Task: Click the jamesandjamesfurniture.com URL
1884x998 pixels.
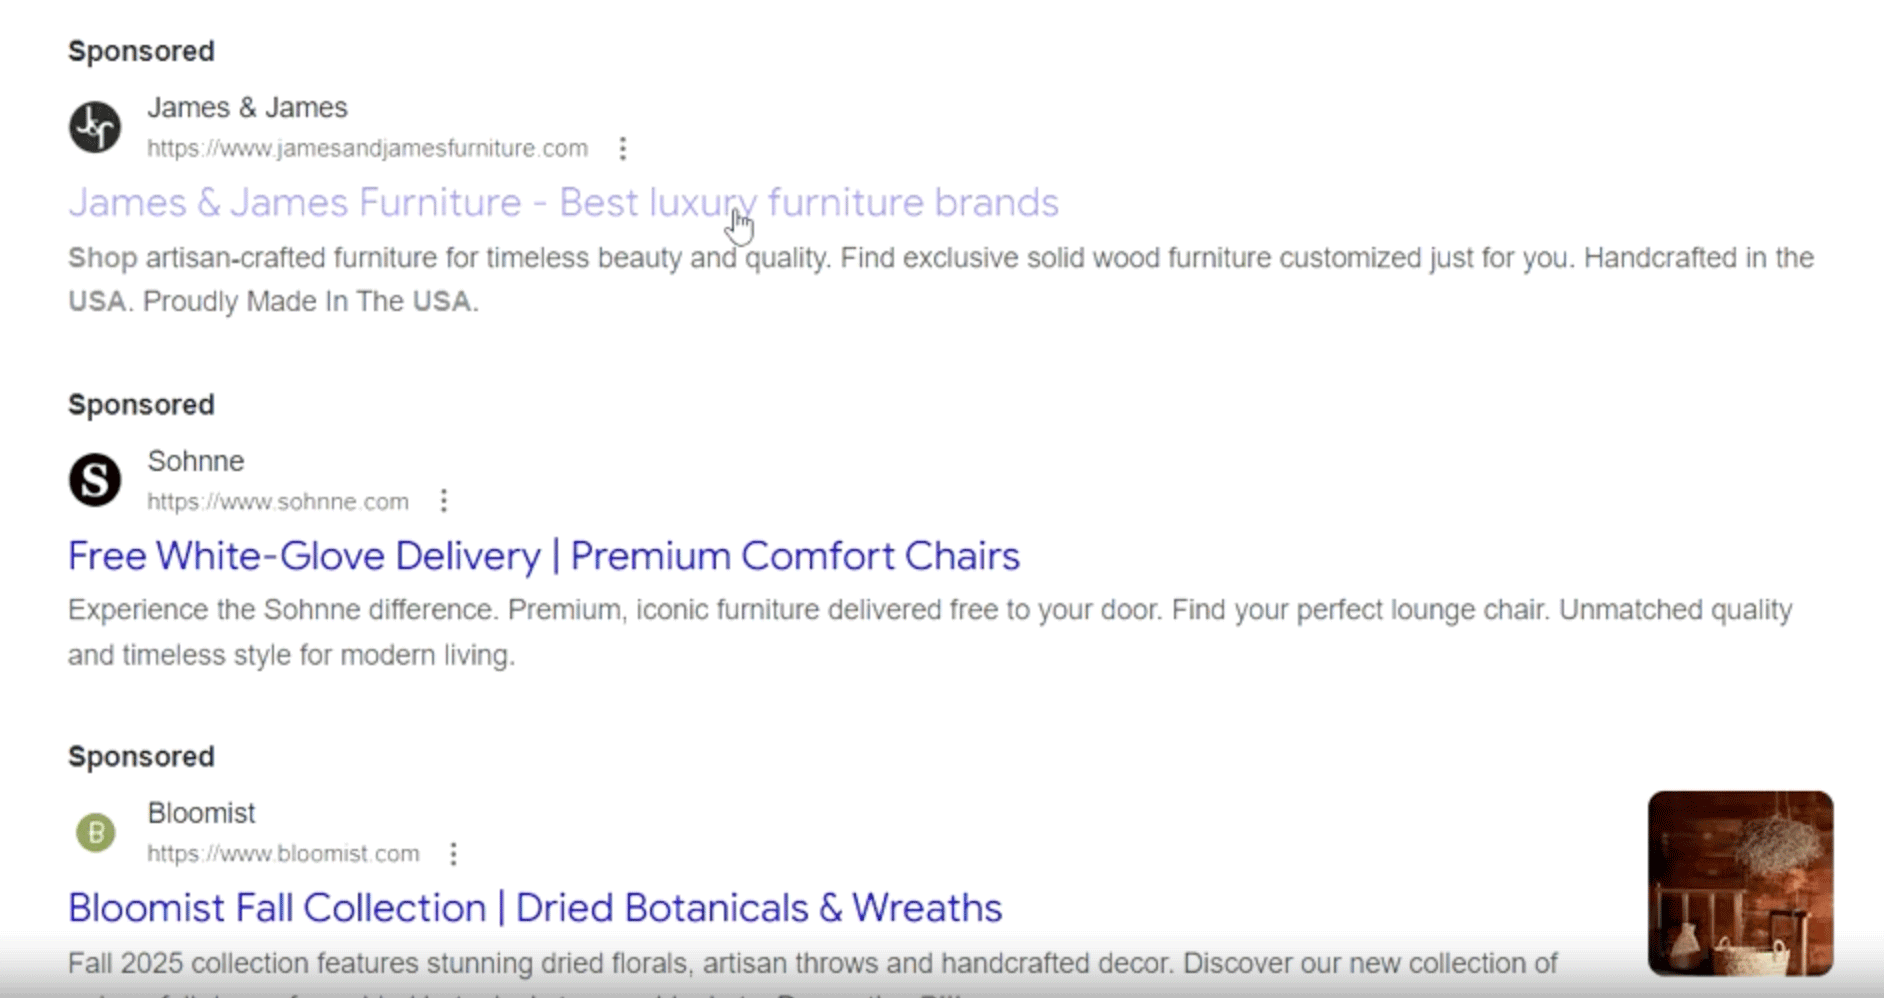Action: click(x=367, y=147)
